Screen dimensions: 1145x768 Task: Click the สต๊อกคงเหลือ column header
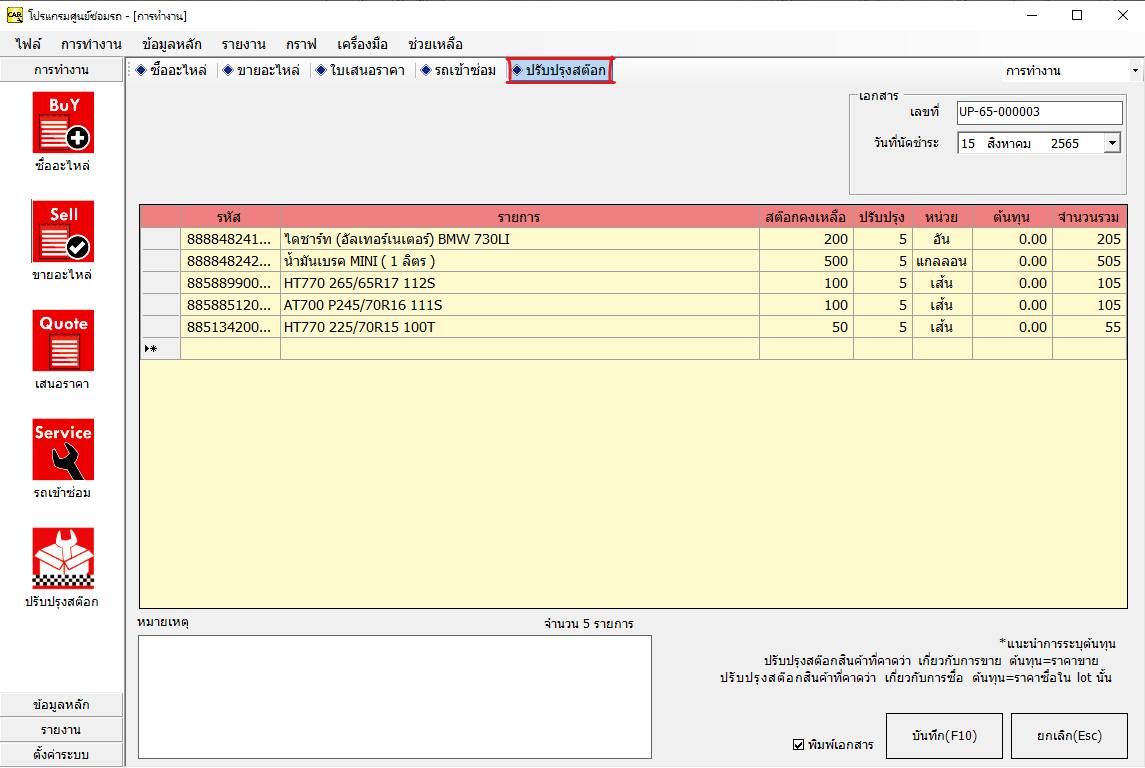point(806,217)
